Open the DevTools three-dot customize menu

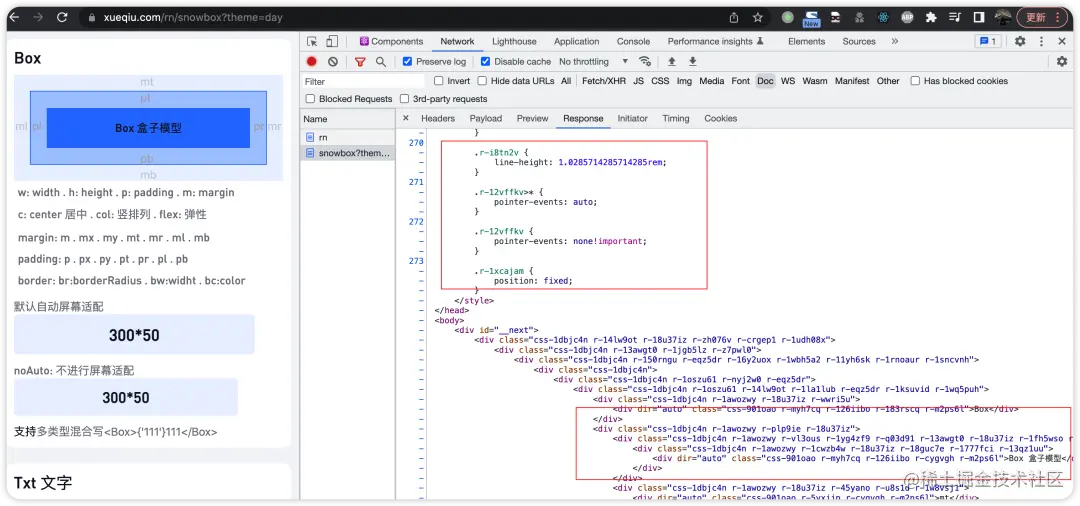pos(1041,41)
